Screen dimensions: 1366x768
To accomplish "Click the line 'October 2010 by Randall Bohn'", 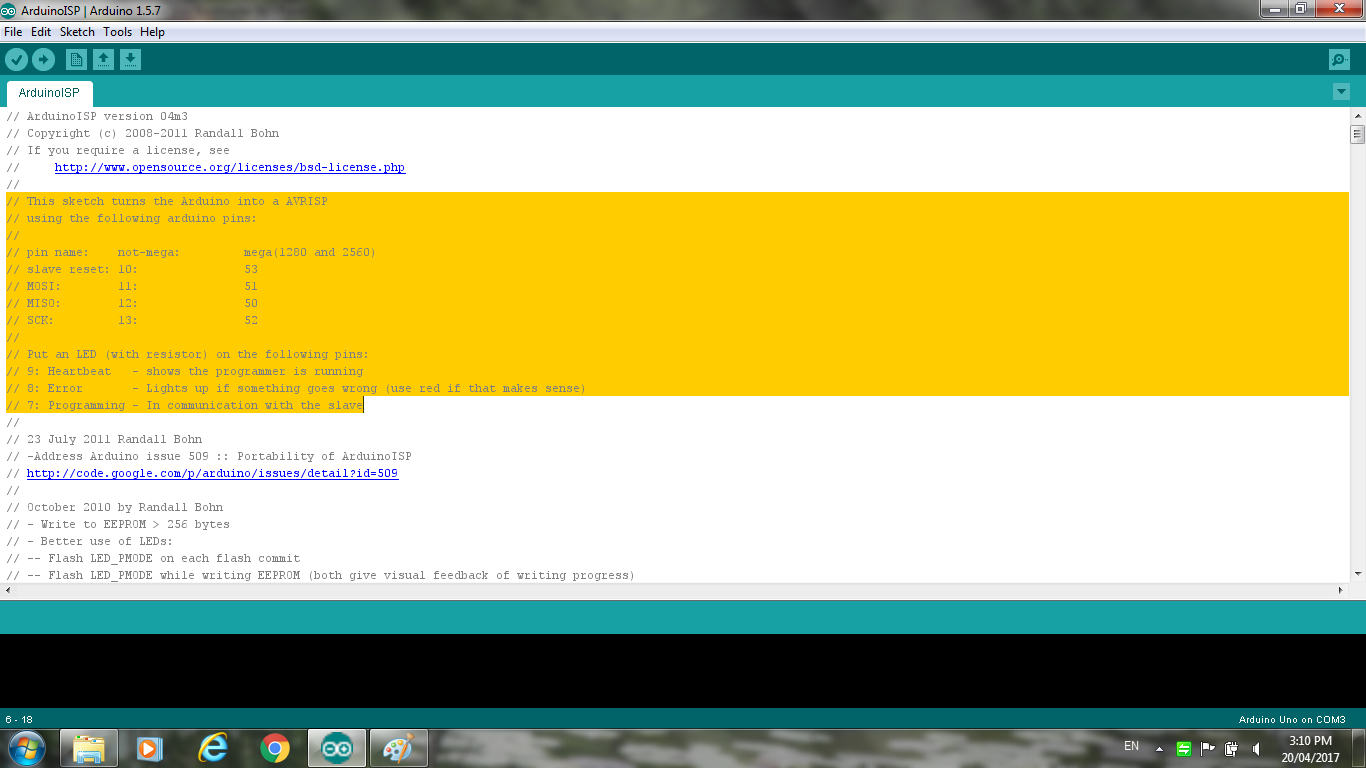I will tap(115, 507).
